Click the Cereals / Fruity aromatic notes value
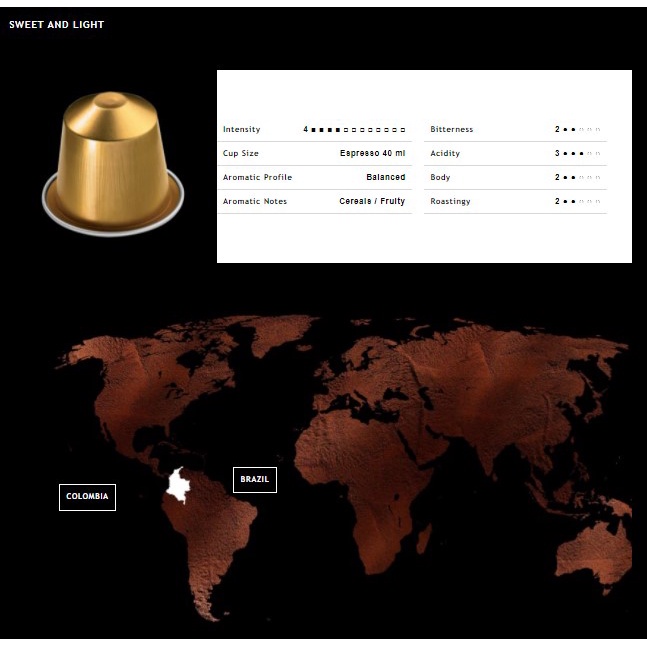The height and width of the screenshot is (647, 647). click(x=372, y=202)
